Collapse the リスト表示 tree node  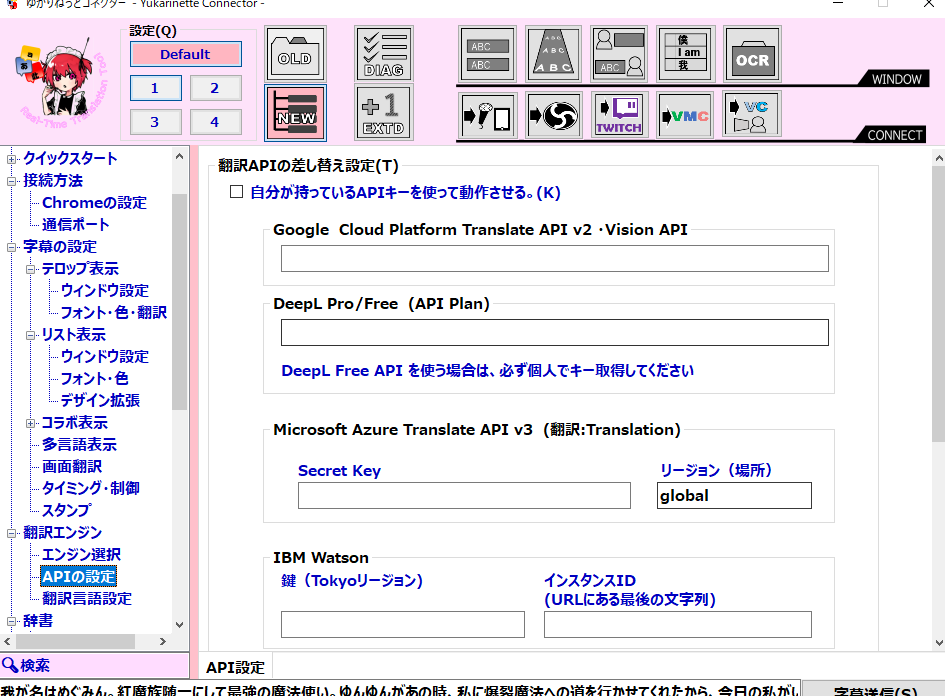coord(30,336)
